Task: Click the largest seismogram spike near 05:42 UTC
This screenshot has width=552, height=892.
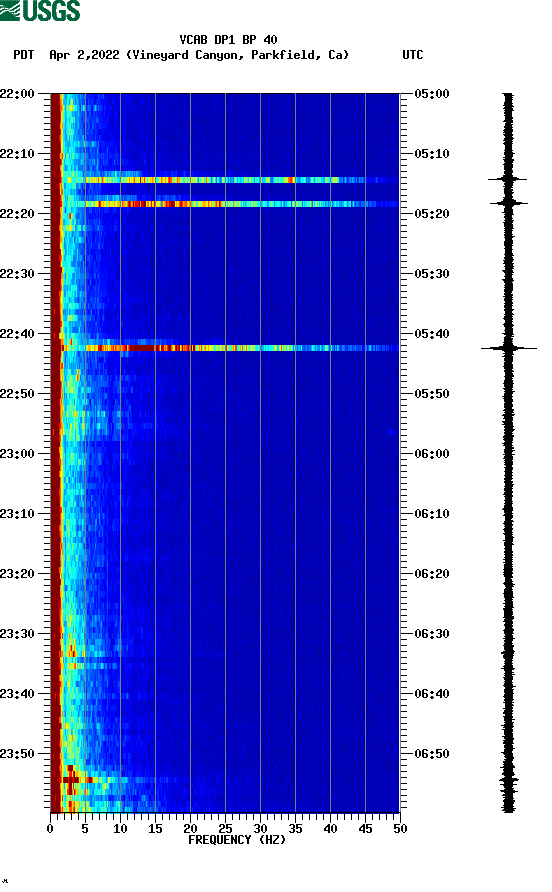Action: (x=509, y=348)
